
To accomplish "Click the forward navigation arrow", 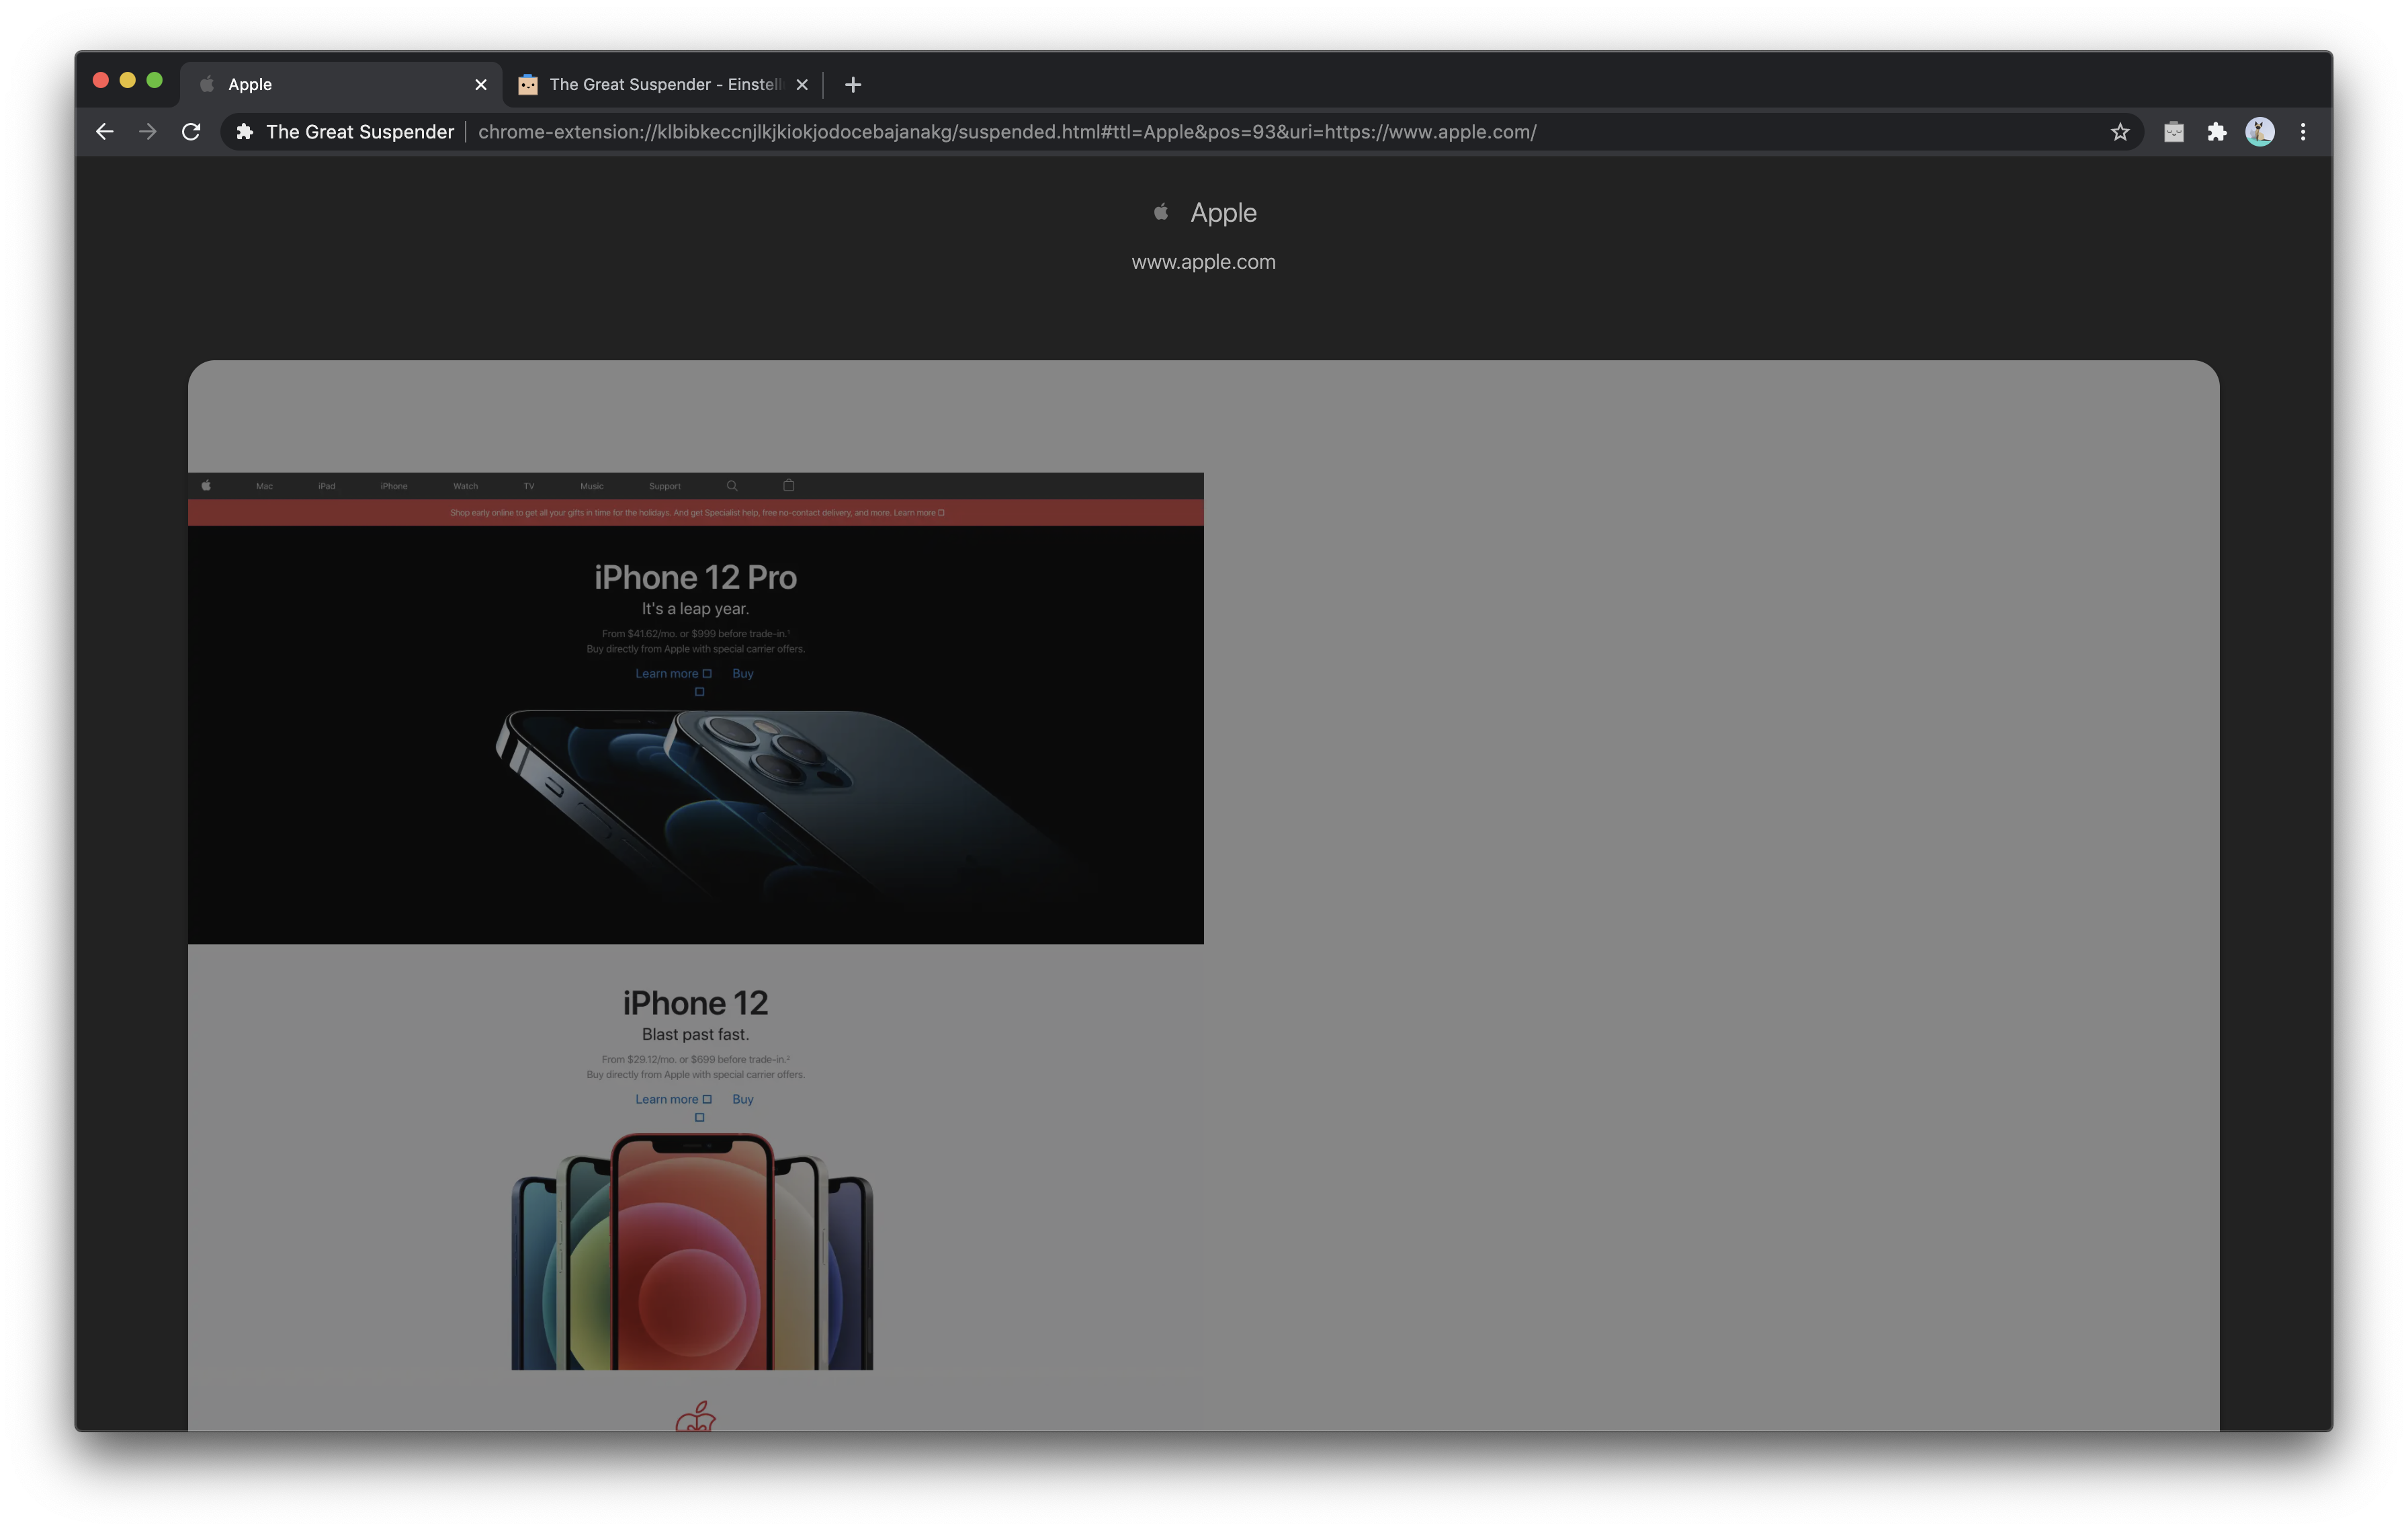I will click(148, 132).
